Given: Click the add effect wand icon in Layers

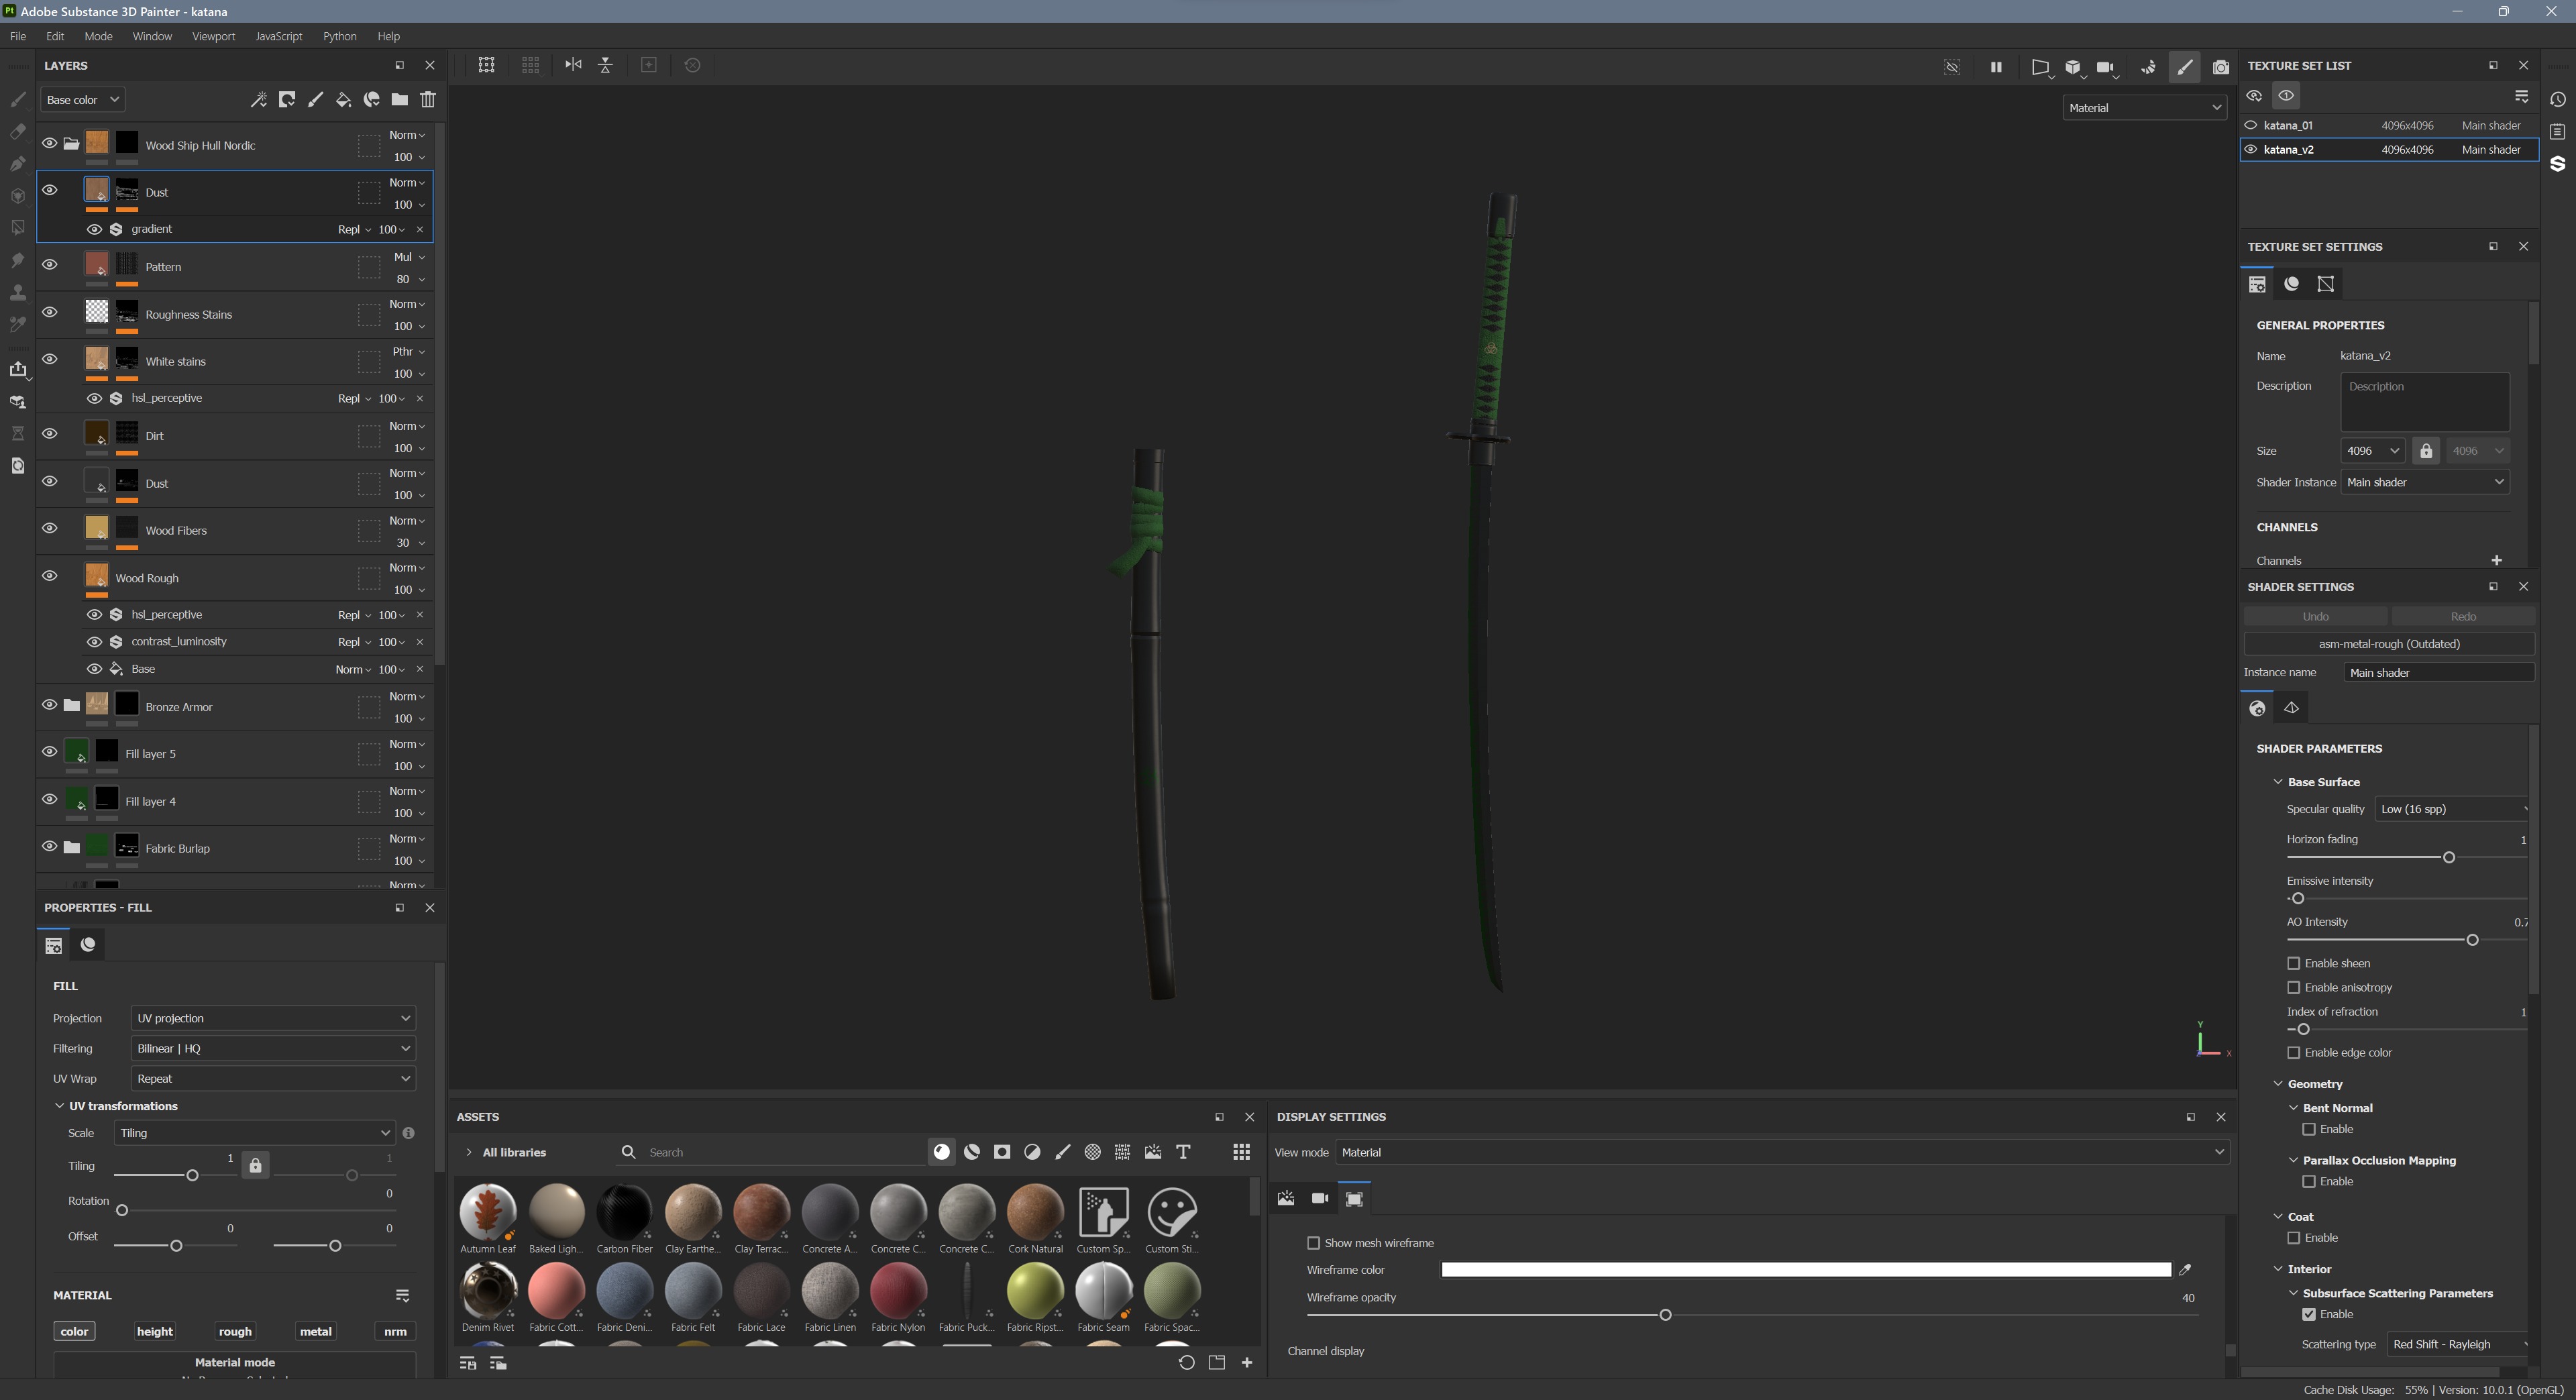Looking at the screenshot, I should pos(258,99).
